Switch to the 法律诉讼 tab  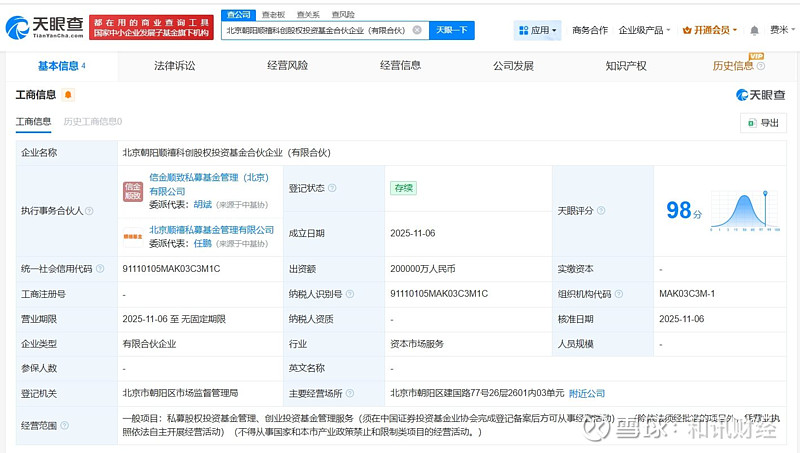pos(175,66)
